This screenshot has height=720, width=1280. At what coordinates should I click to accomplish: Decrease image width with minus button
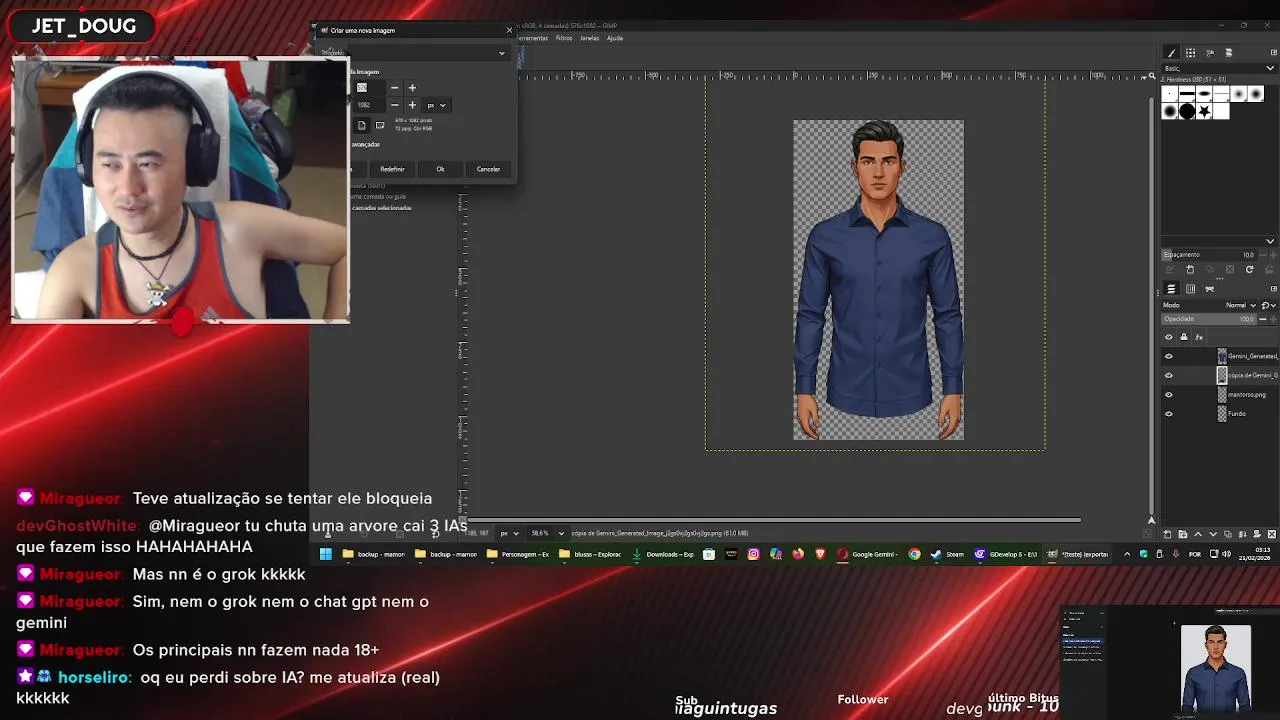click(394, 88)
